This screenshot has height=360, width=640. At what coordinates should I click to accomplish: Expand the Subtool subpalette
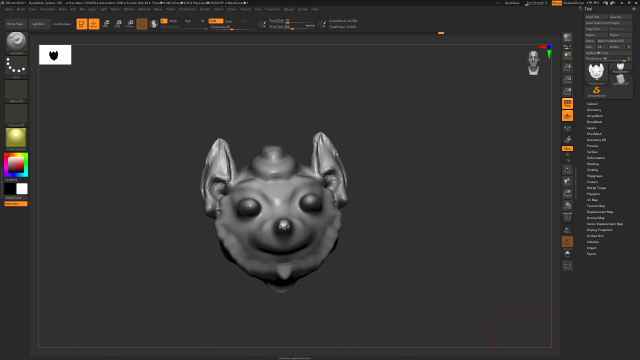click(x=592, y=104)
